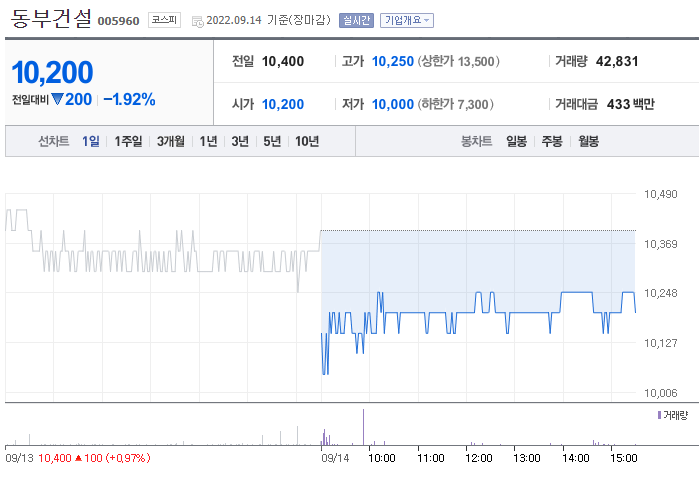Screen dimensions: 699x478
Task: Select the 1주일 line chart tab
Action: (x=128, y=141)
